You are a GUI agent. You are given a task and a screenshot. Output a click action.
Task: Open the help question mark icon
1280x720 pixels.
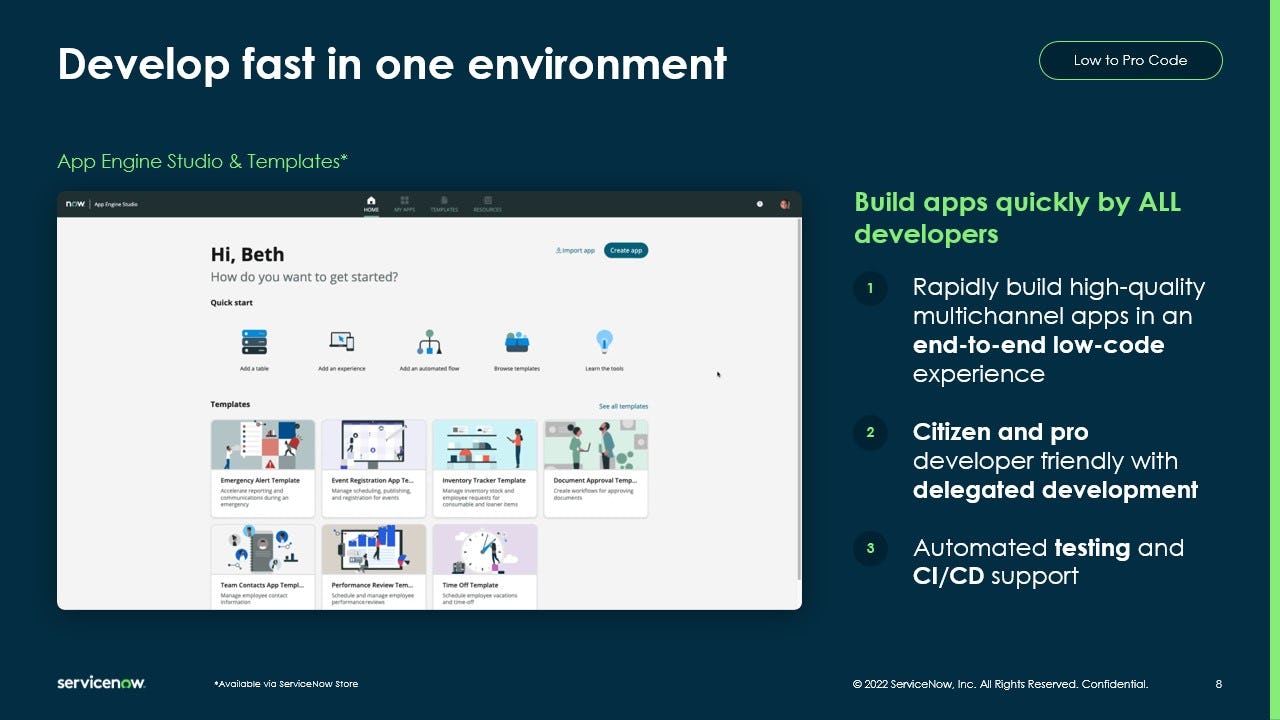tap(759, 204)
